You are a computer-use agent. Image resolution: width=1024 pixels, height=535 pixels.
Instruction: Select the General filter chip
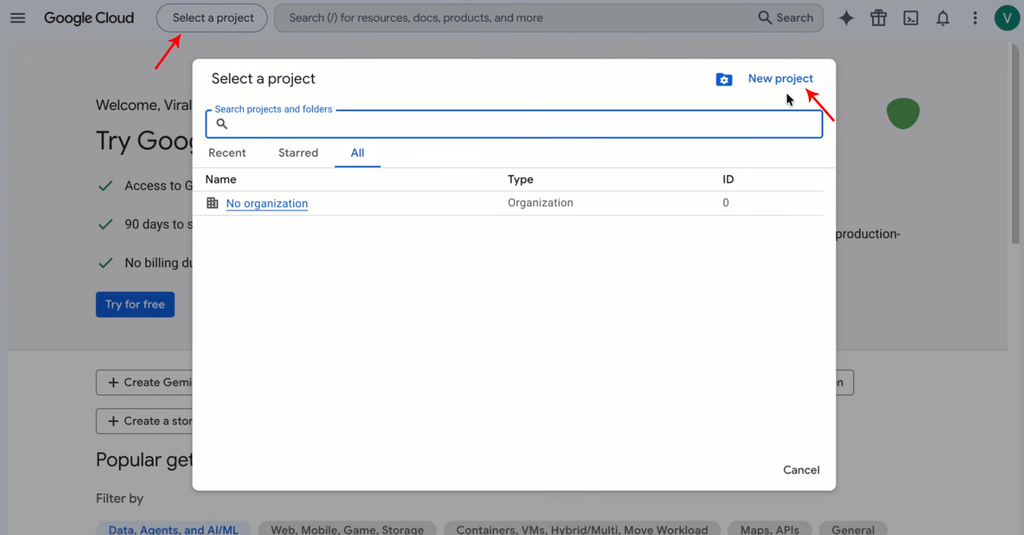click(x=853, y=528)
